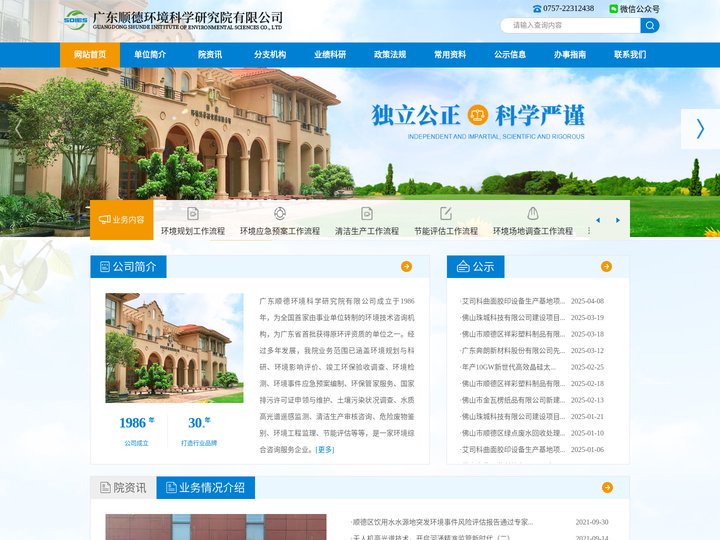Open the 政策法规 menu item
Image resolution: width=720 pixels, height=540 pixels.
(390, 55)
